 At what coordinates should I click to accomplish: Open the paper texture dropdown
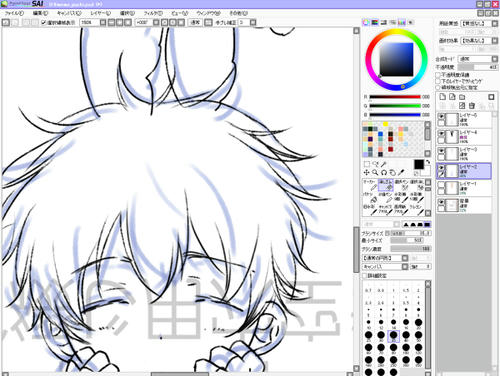click(478, 23)
